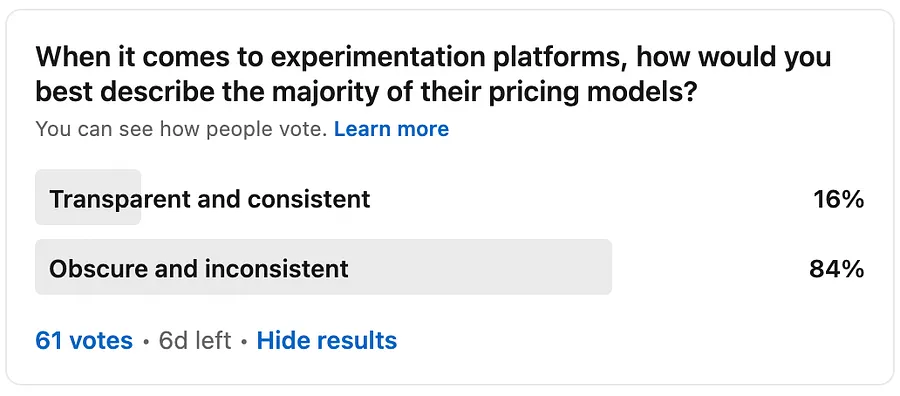
Task: Click the 16% result percentage
Action: point(839,200)
